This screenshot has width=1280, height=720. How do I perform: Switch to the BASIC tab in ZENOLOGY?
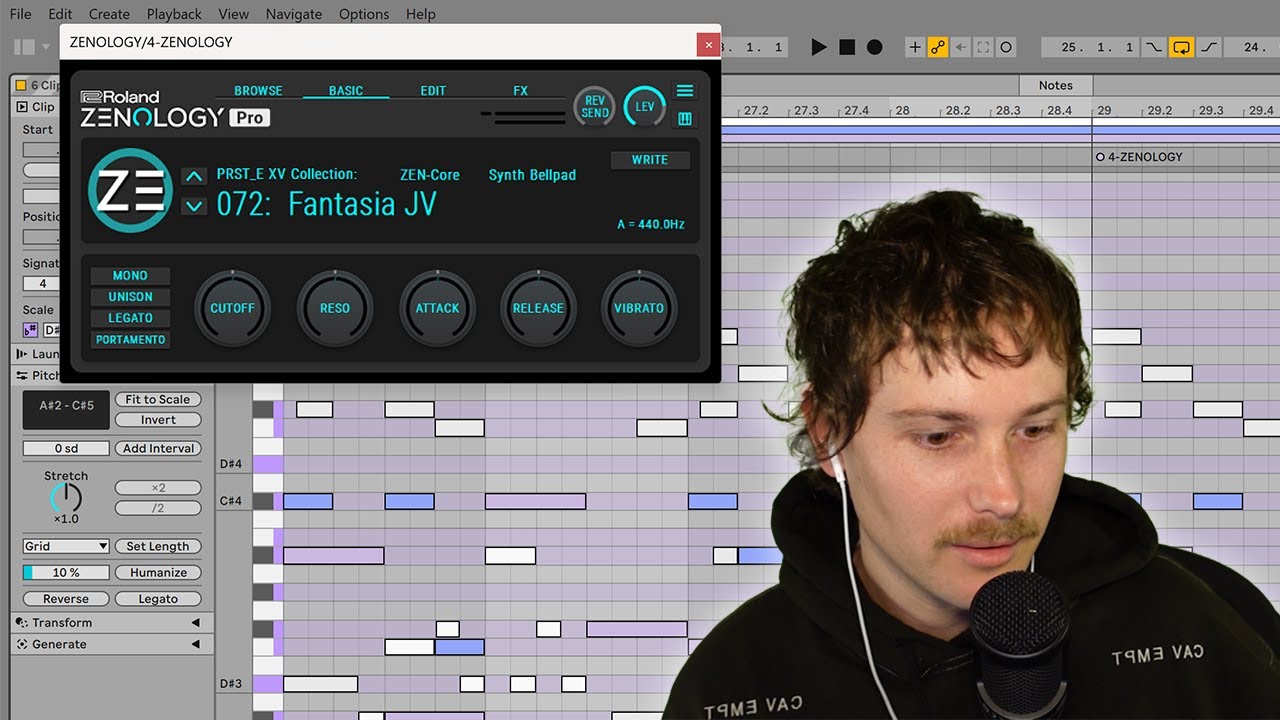coord(346,91)
